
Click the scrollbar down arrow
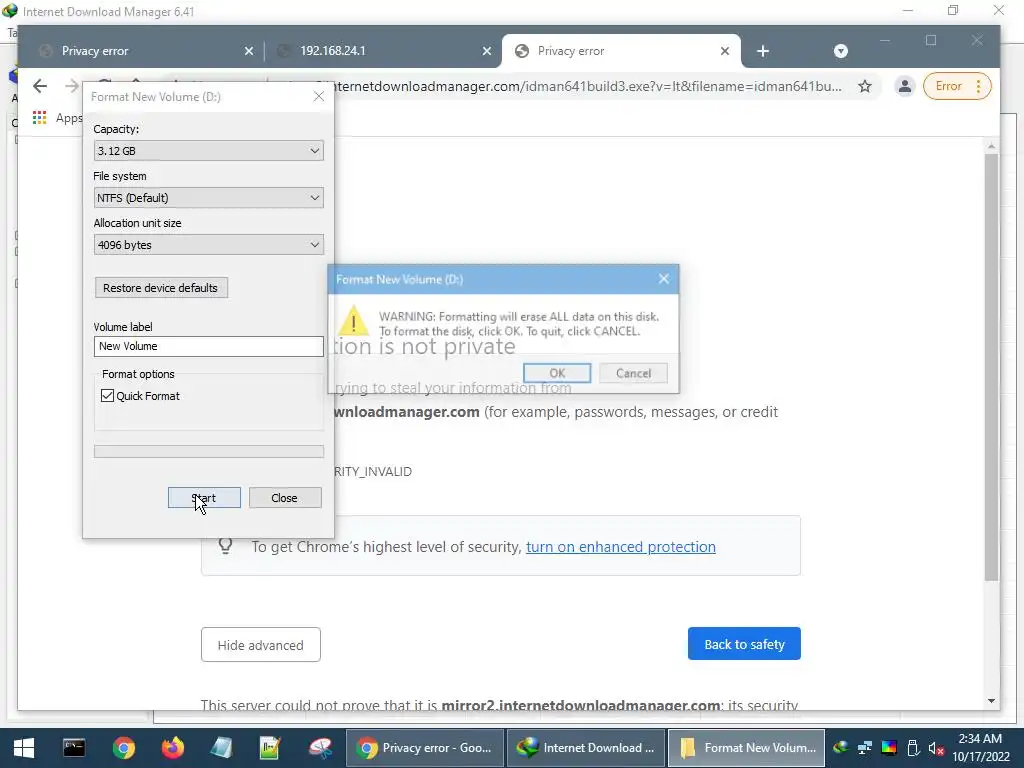tap(991, 701)
